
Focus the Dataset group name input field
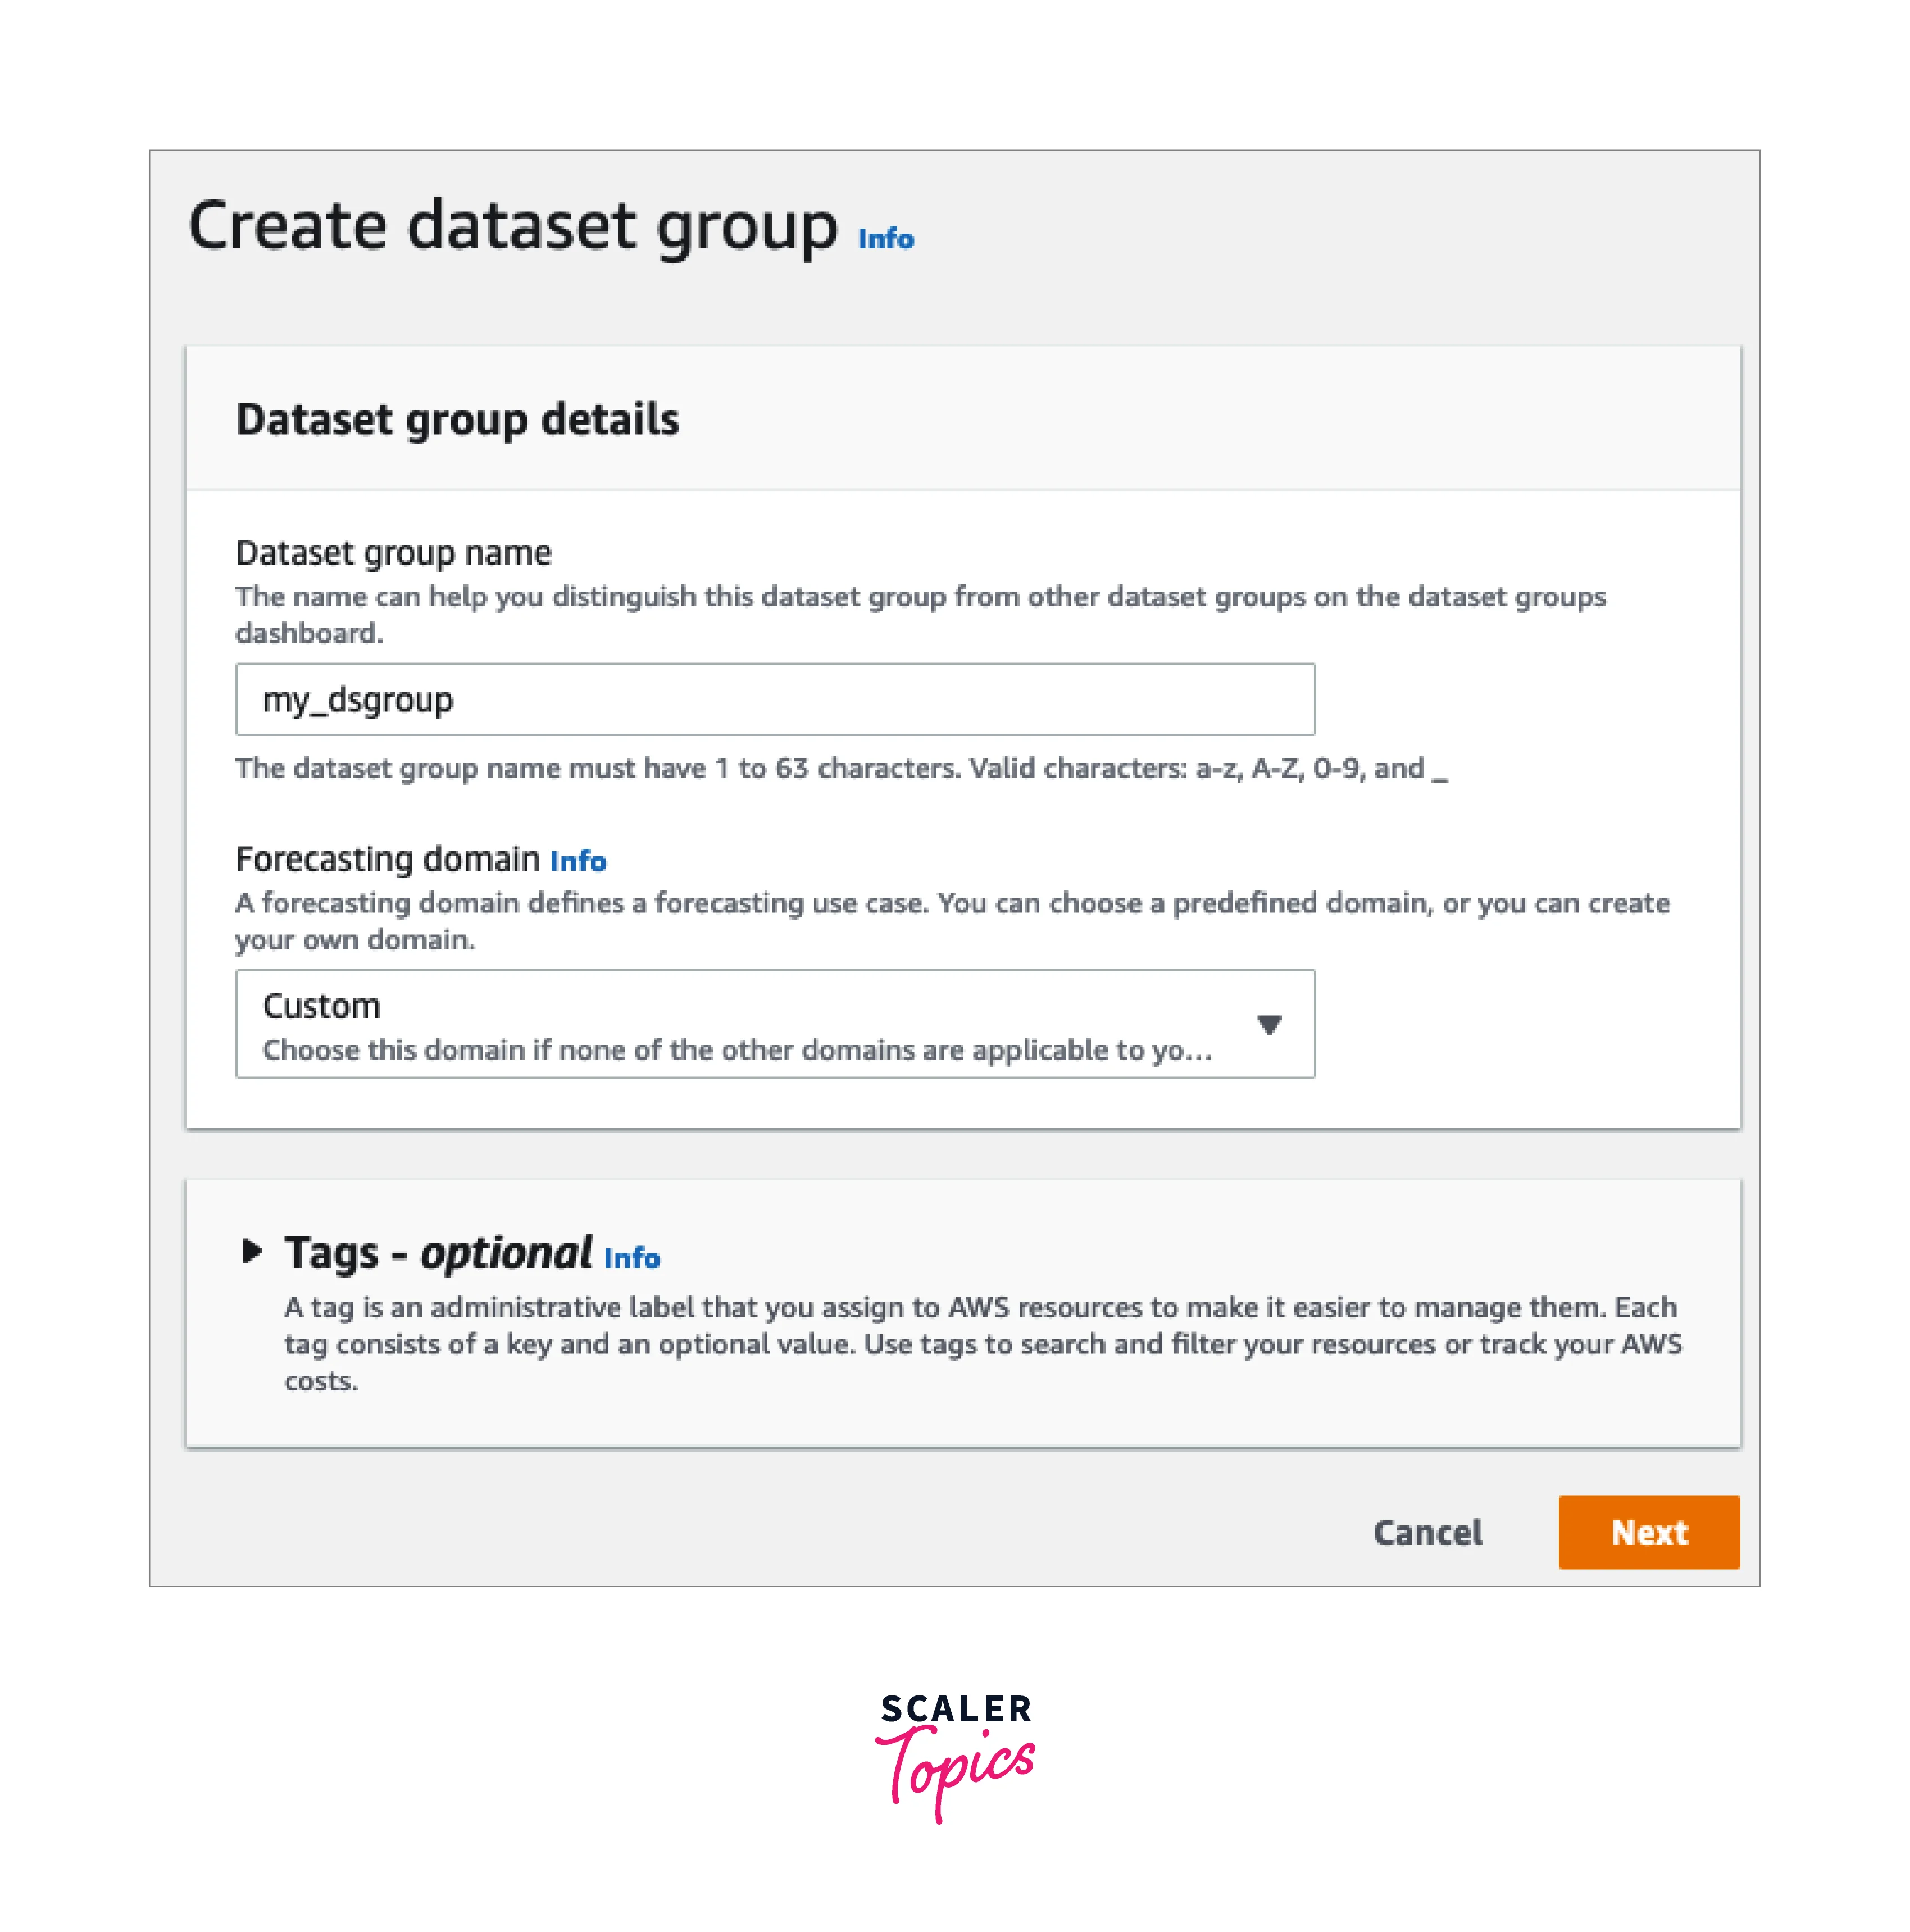(774, 699)
